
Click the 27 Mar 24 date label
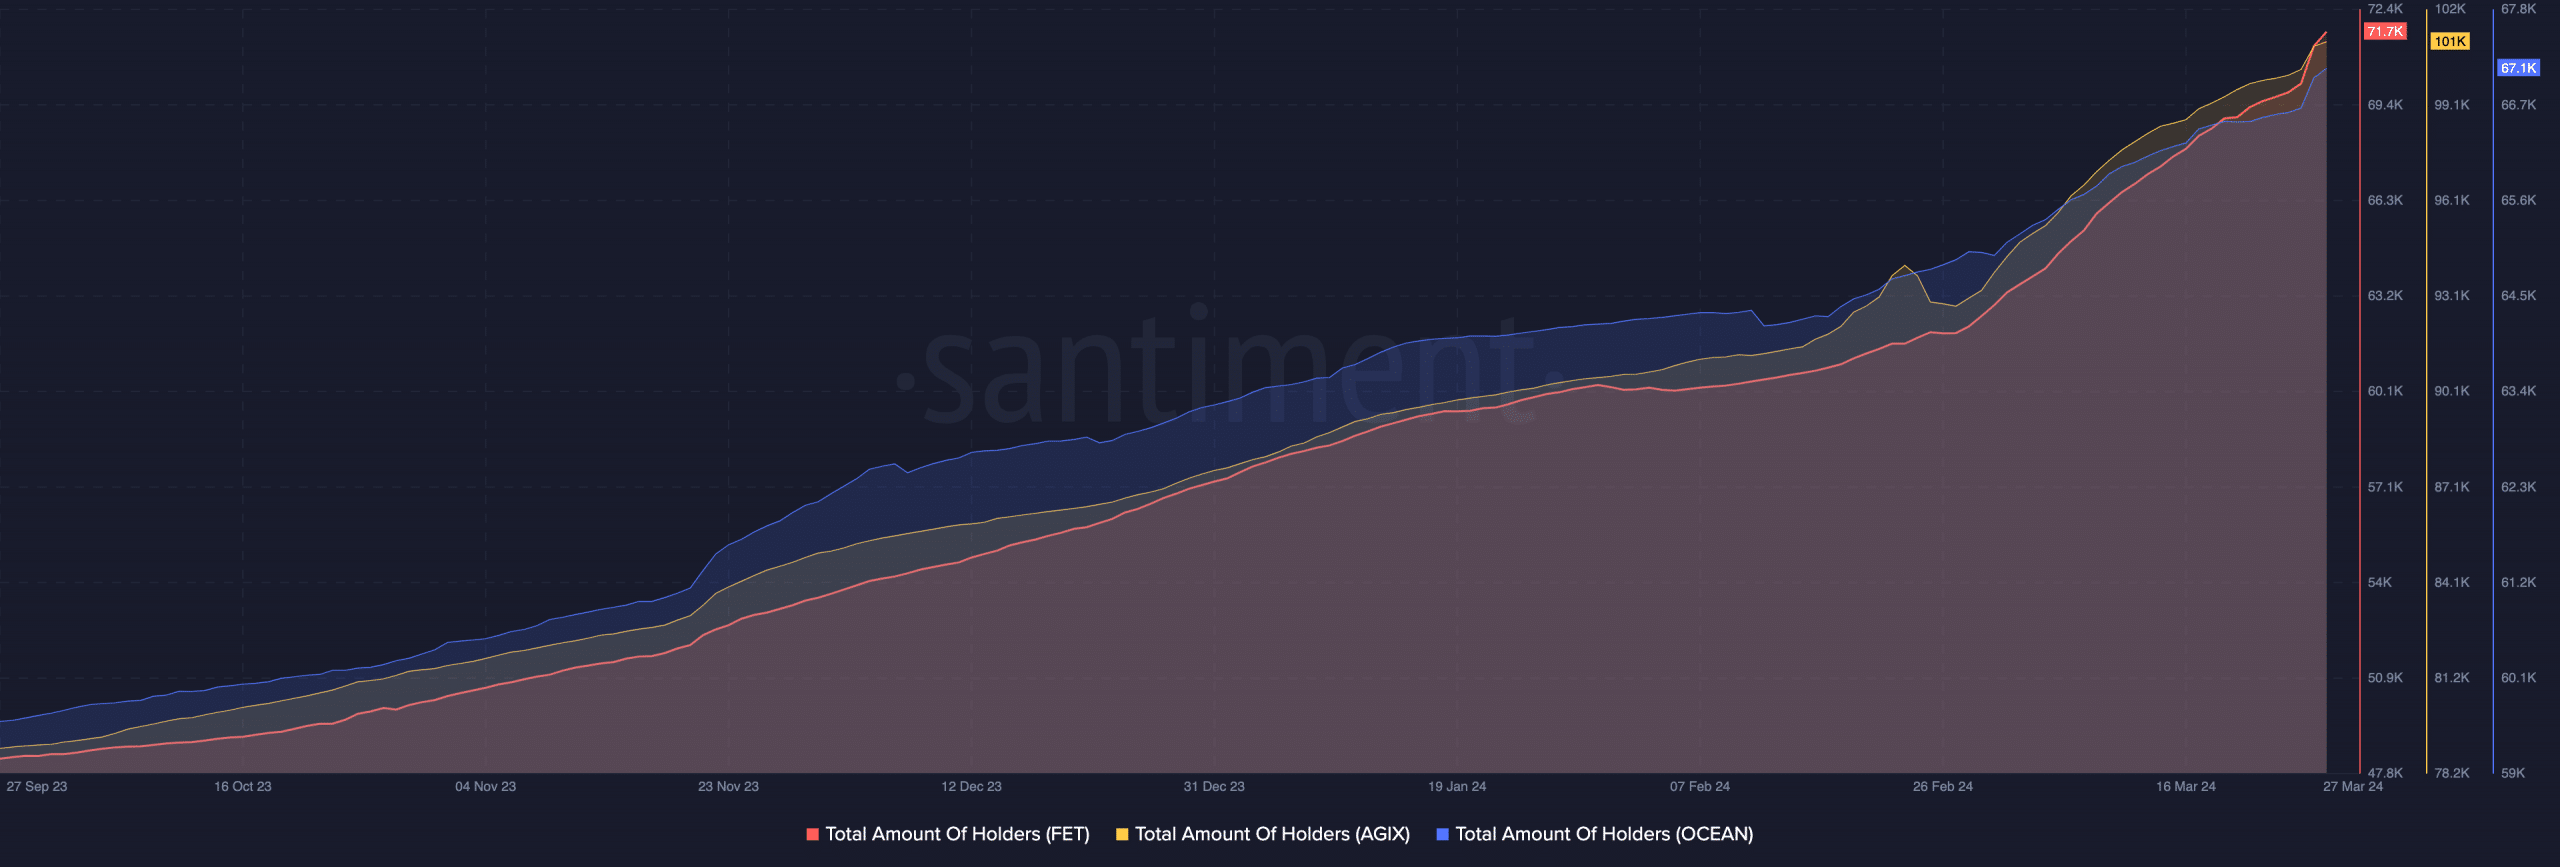click(2353, 786)
